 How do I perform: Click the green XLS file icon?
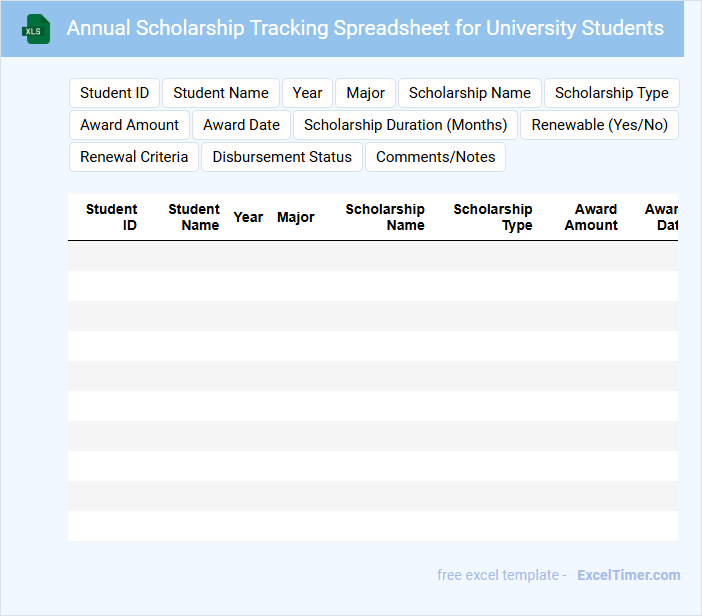37,30
